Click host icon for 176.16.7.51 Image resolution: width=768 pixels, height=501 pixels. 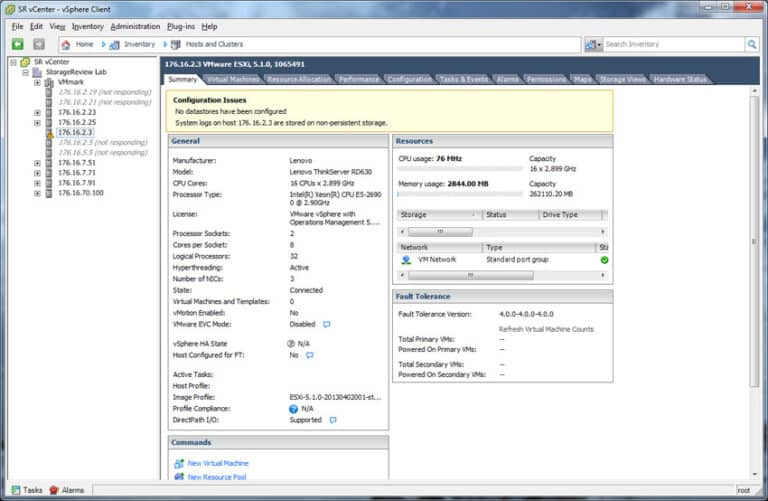pyautogui.click(x=49, y=163)
